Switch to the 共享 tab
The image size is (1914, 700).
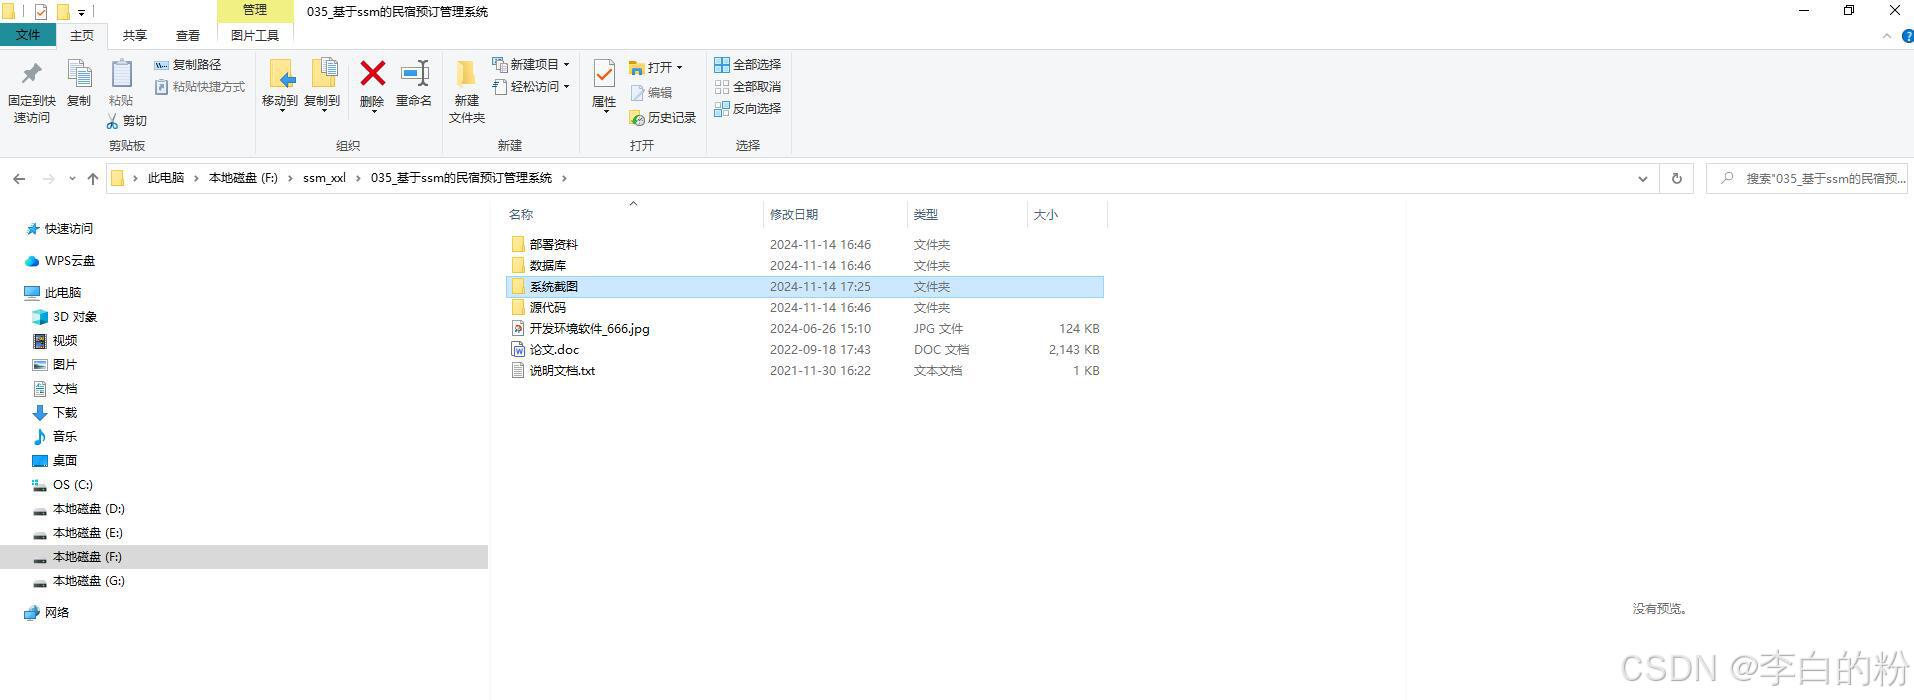(135, 35)
